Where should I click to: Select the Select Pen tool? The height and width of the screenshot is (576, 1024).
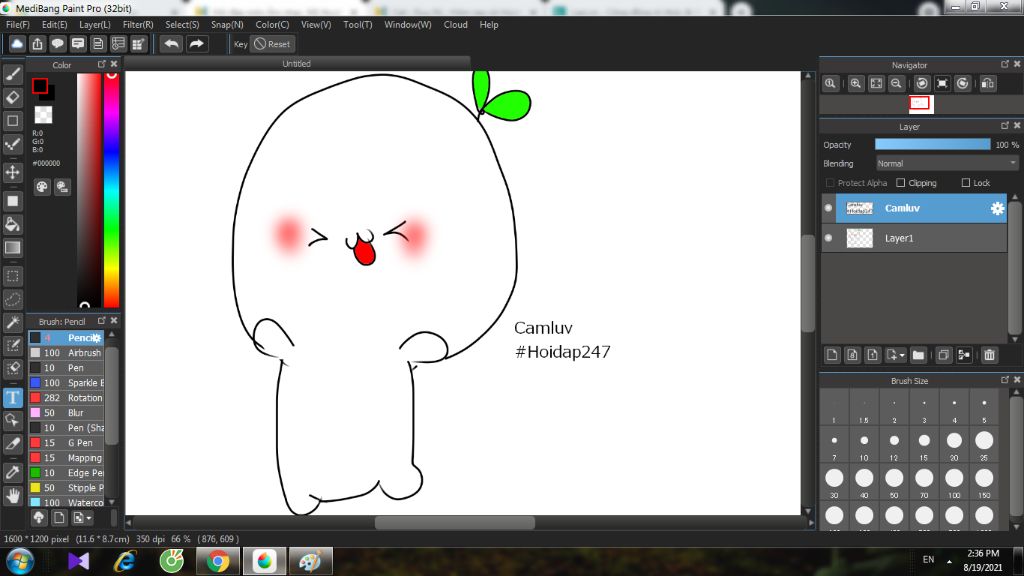point(12,345)
